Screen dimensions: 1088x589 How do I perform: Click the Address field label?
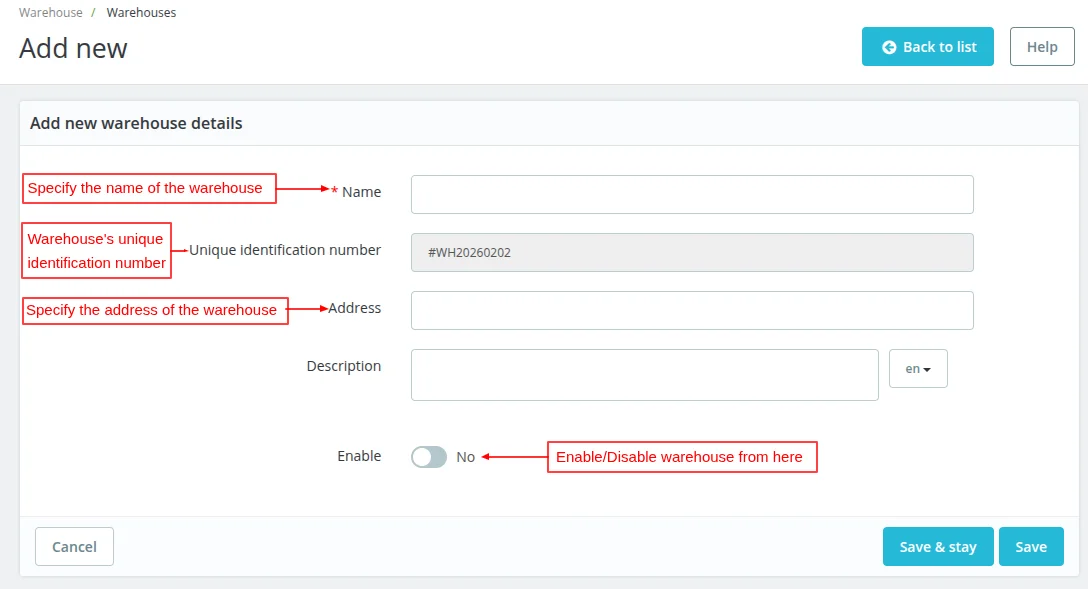pyautogui.click(x=355, y=308)
